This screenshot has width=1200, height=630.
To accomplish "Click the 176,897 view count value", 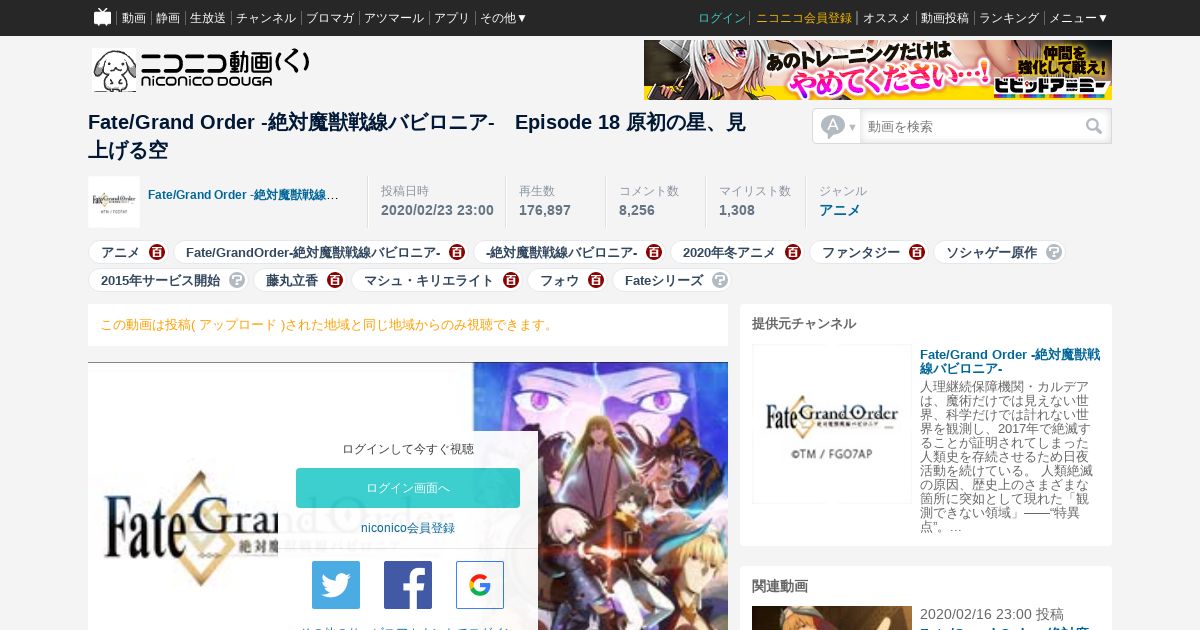I will [545, 210].
